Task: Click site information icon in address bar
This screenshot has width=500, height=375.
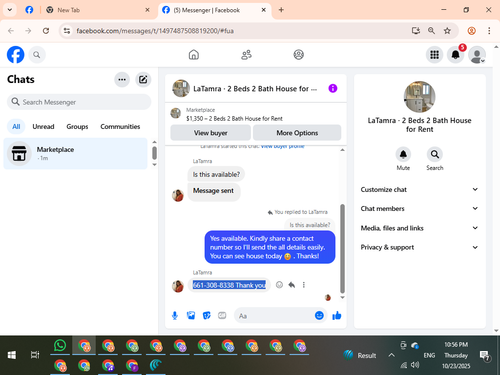Action: point(67,31)
